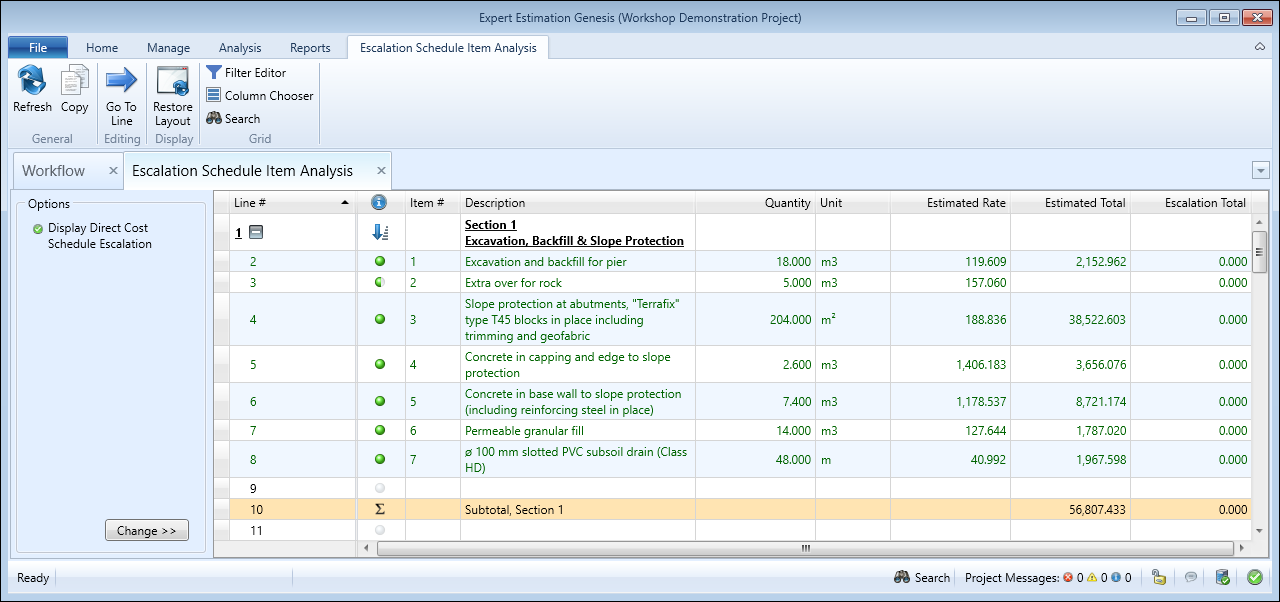
Task: Click the Copy icon in General group
Action: pos(75,81)
